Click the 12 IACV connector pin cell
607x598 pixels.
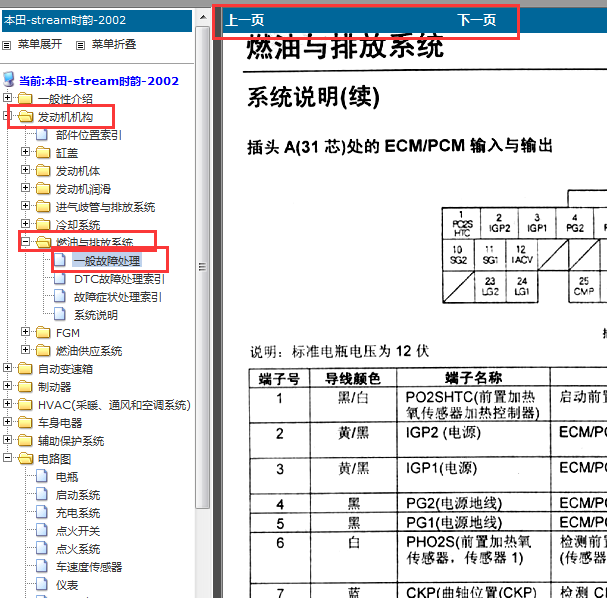tap(521, 254)
